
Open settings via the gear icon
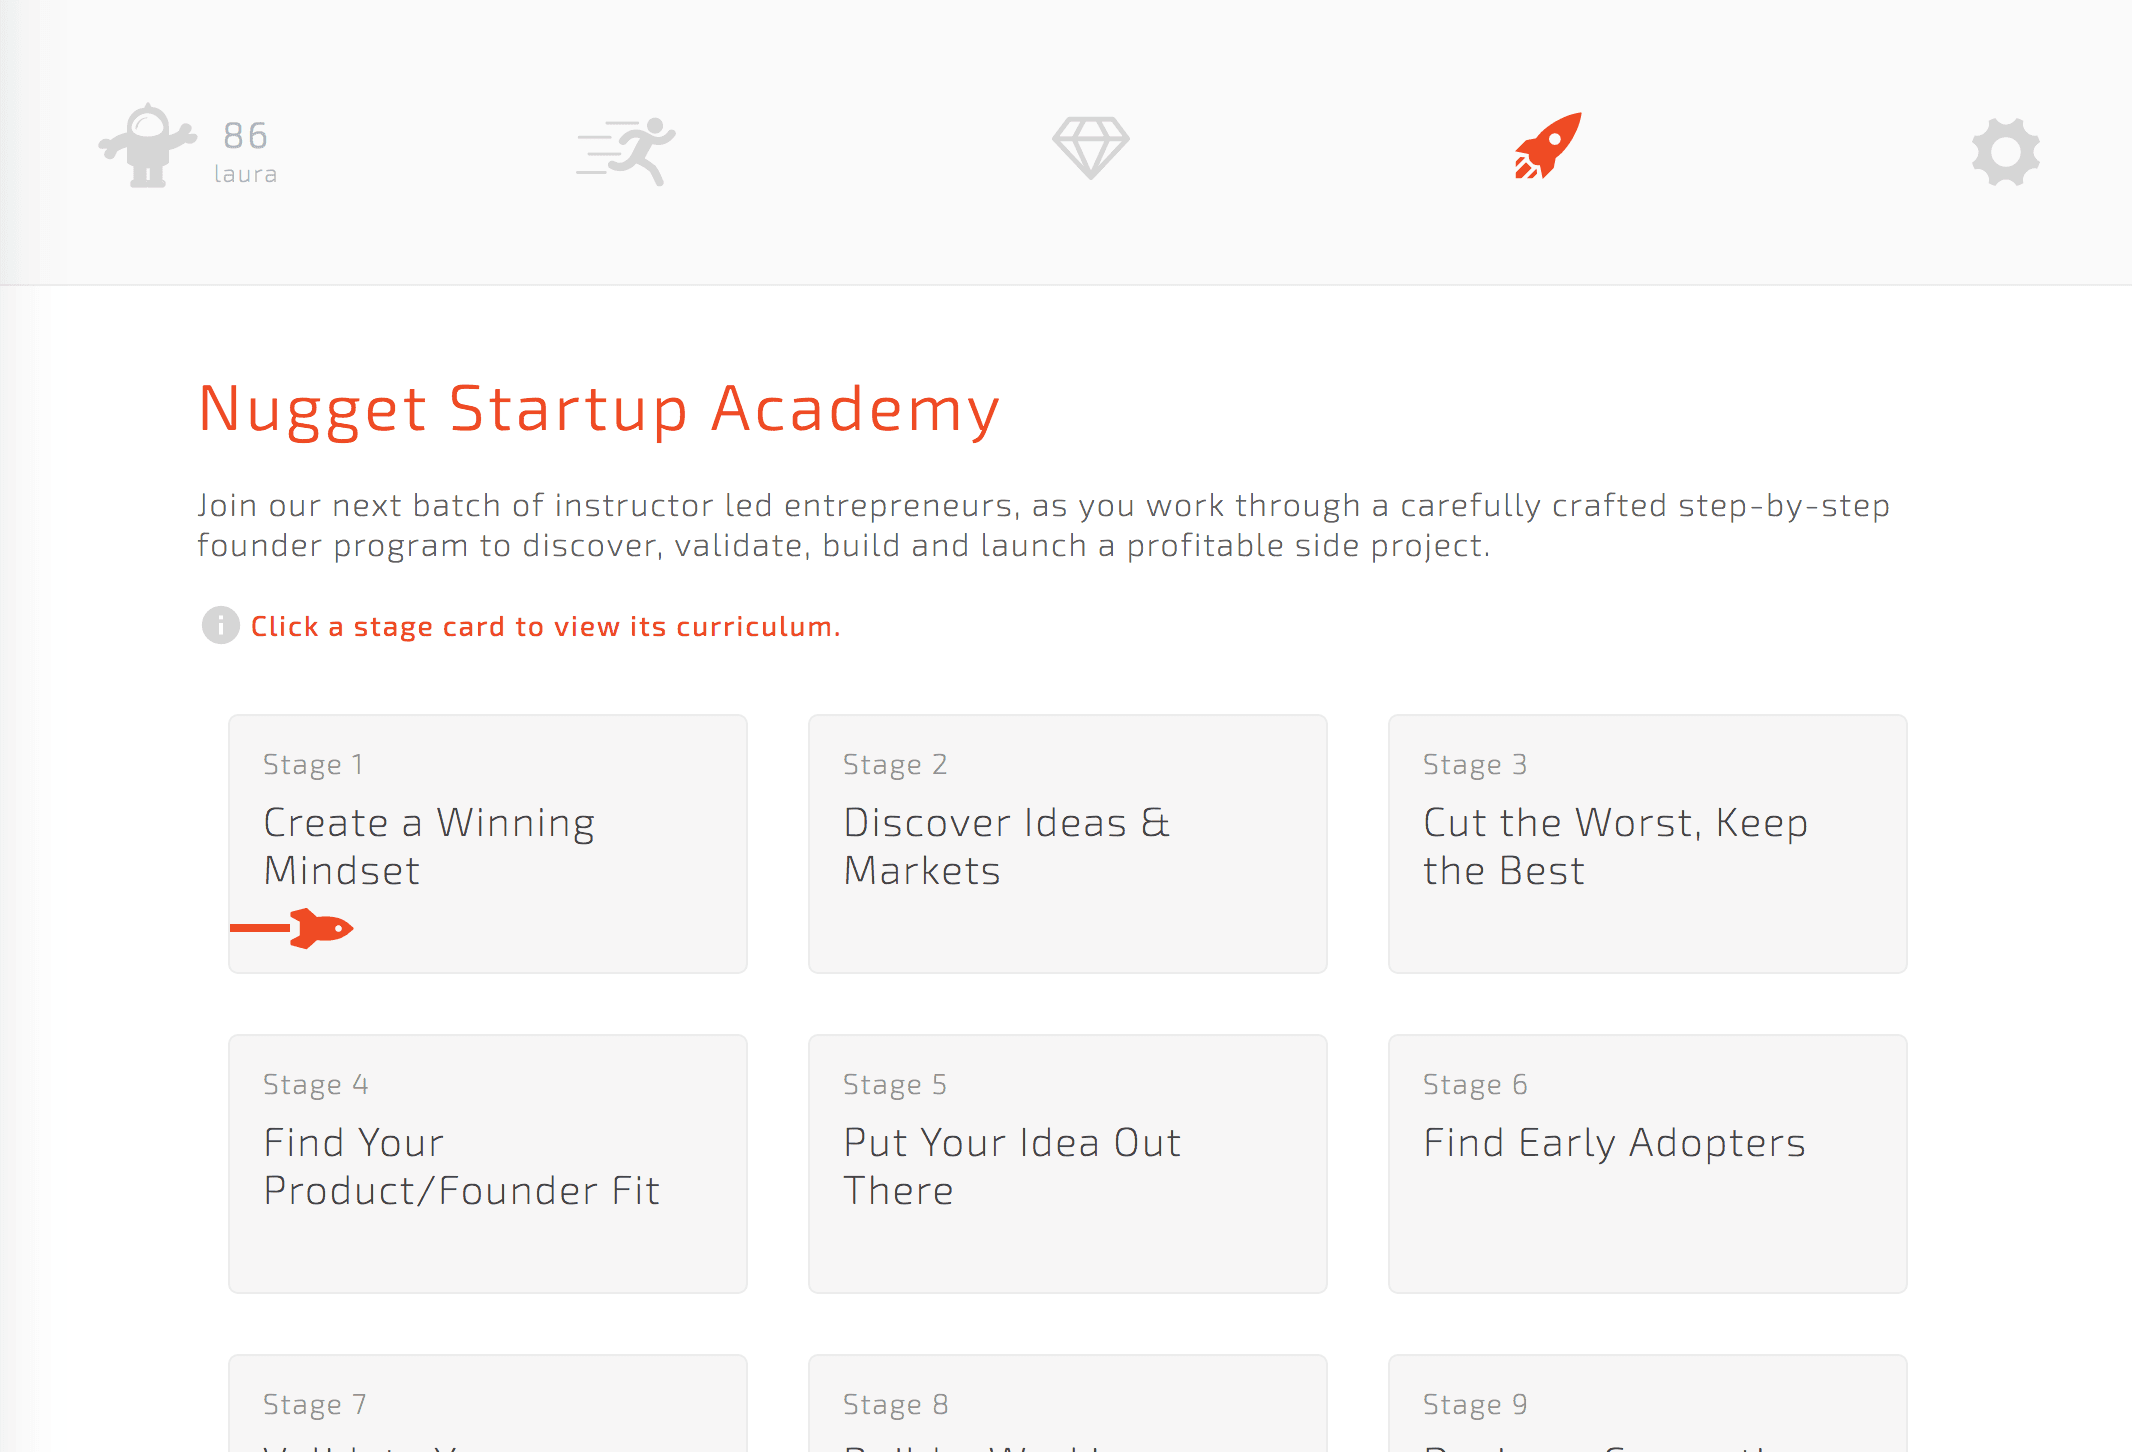click(2005, 152)
